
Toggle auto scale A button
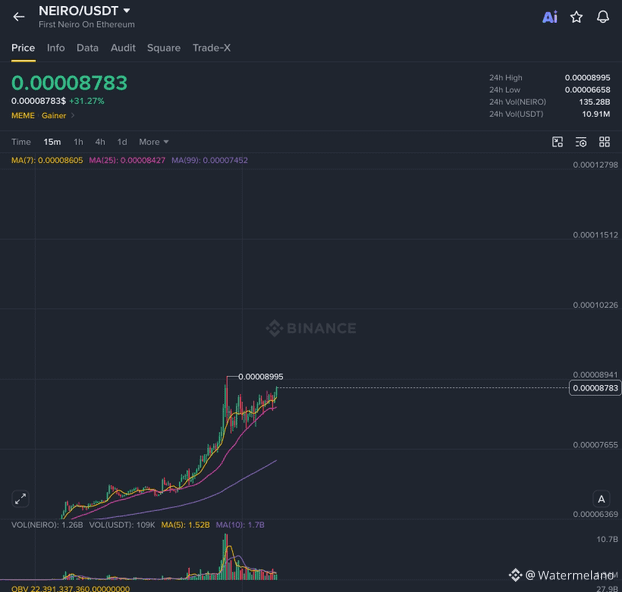[x=601, y=499]
